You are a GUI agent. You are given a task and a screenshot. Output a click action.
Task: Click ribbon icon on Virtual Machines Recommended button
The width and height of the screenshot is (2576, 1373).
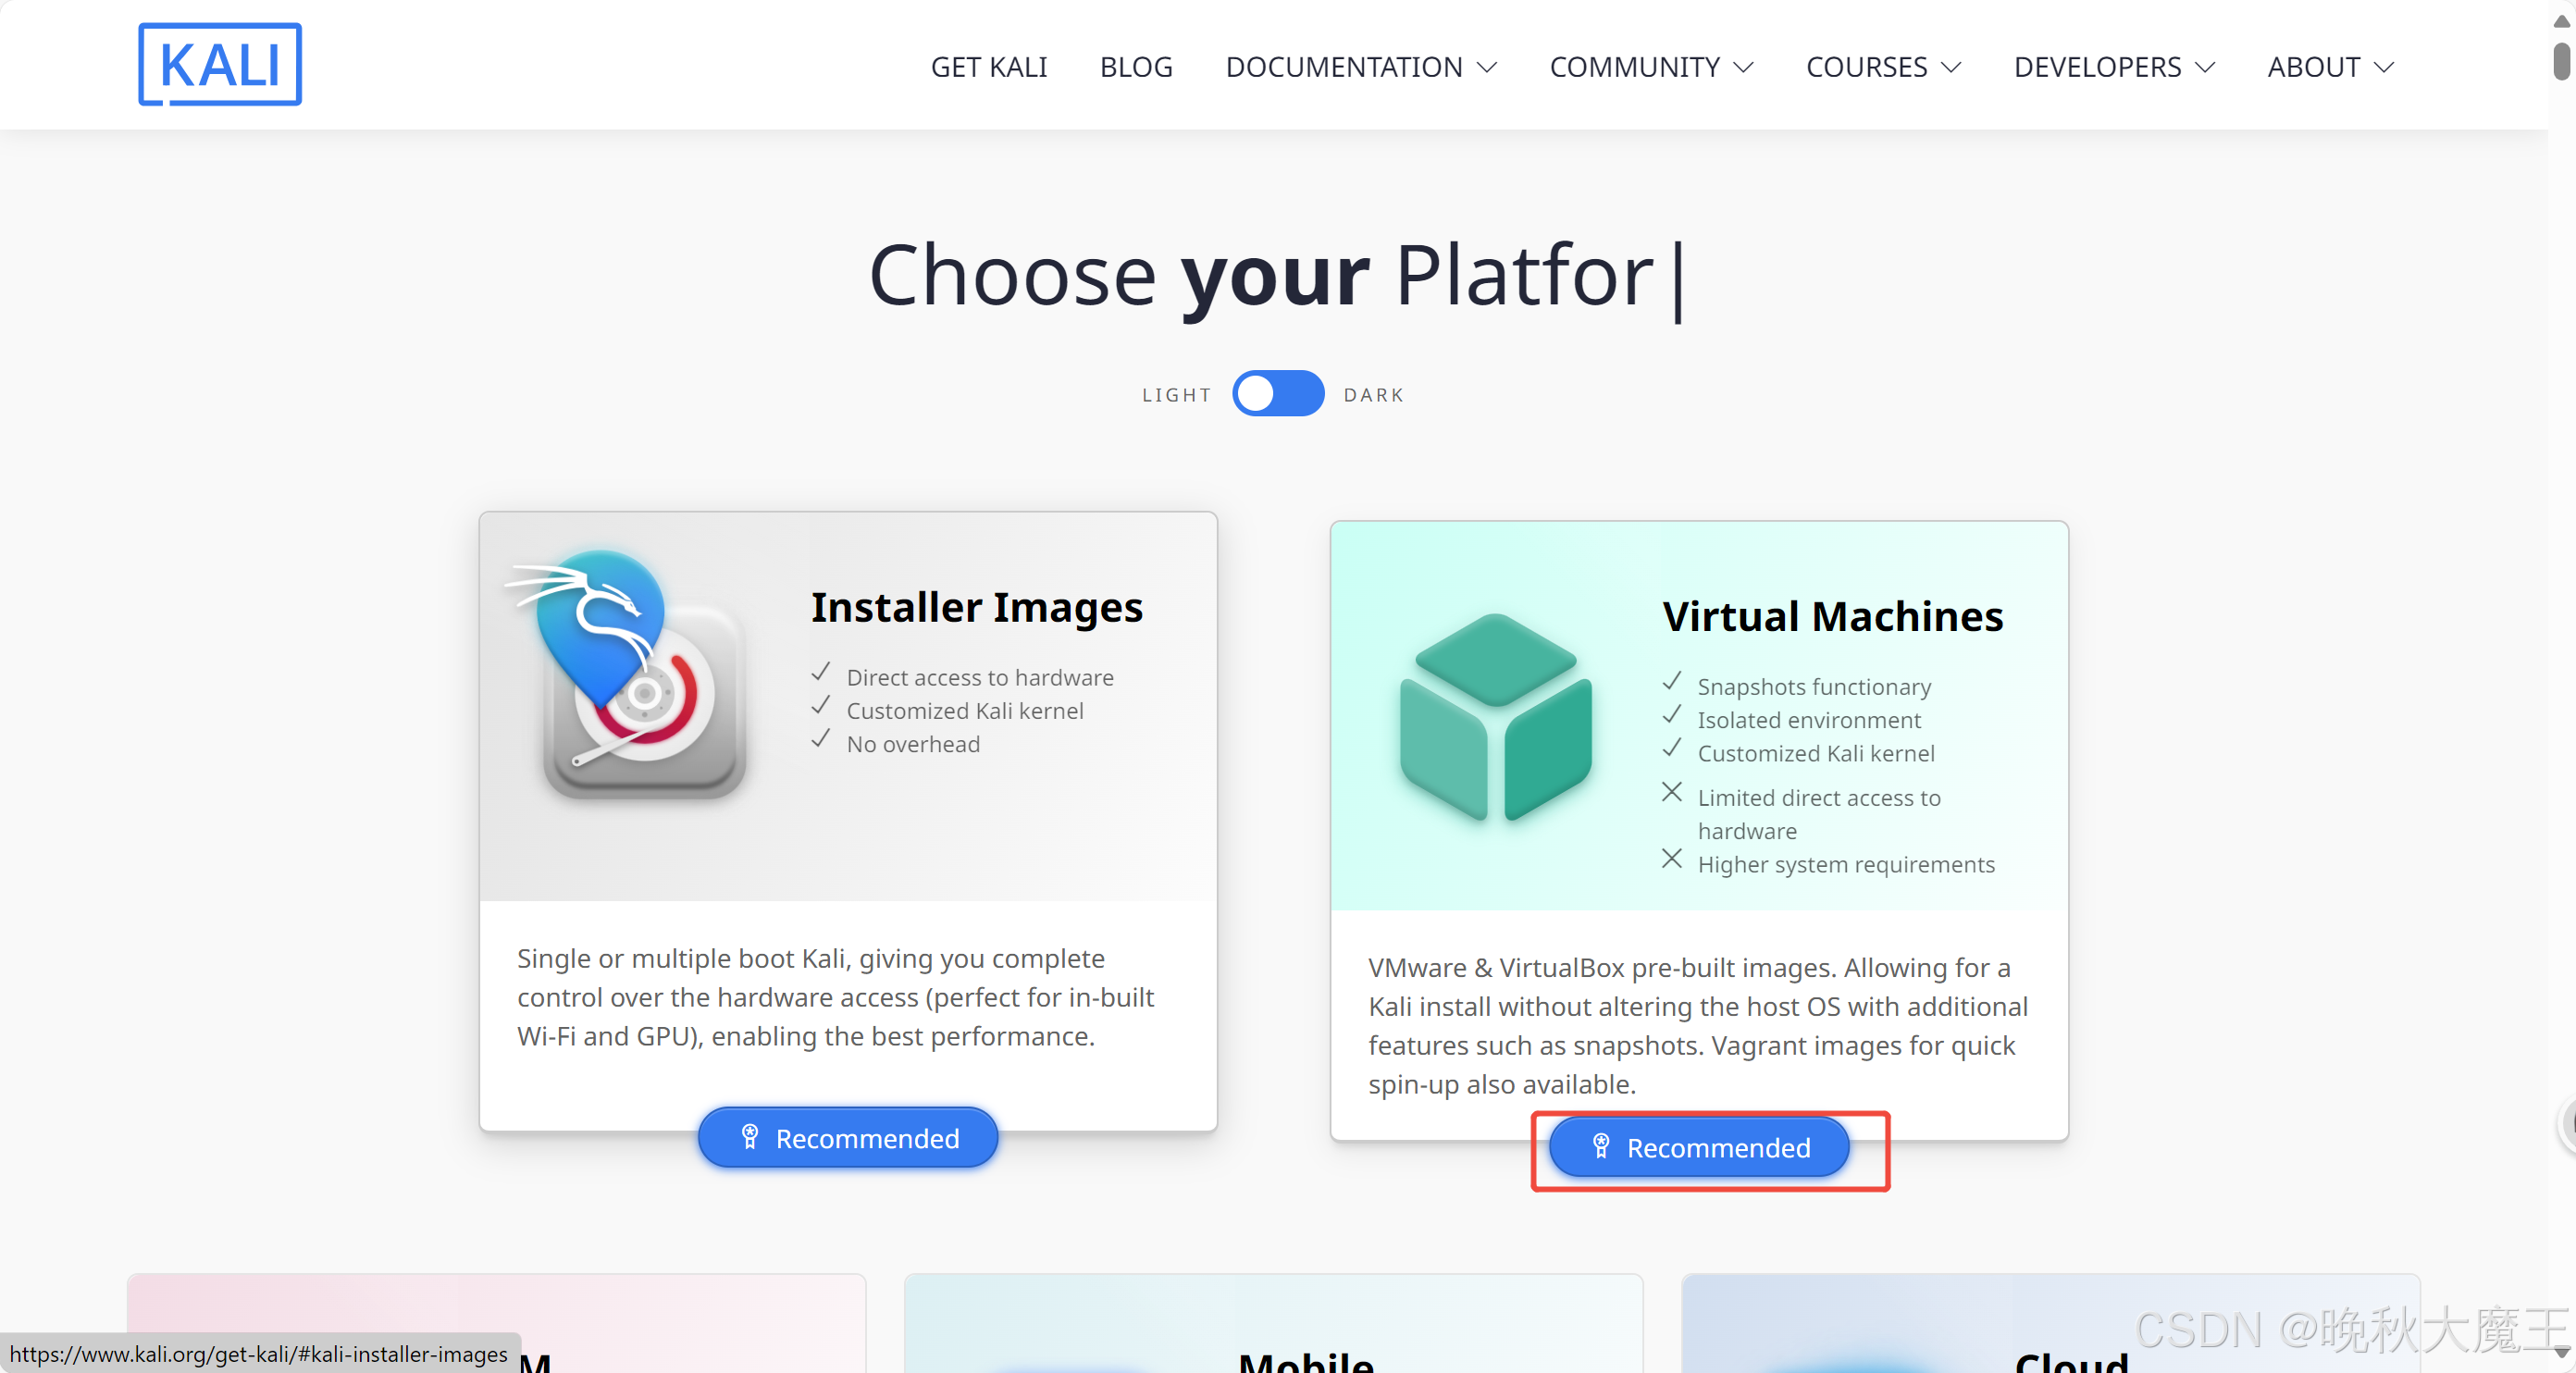[1600, 1146]
